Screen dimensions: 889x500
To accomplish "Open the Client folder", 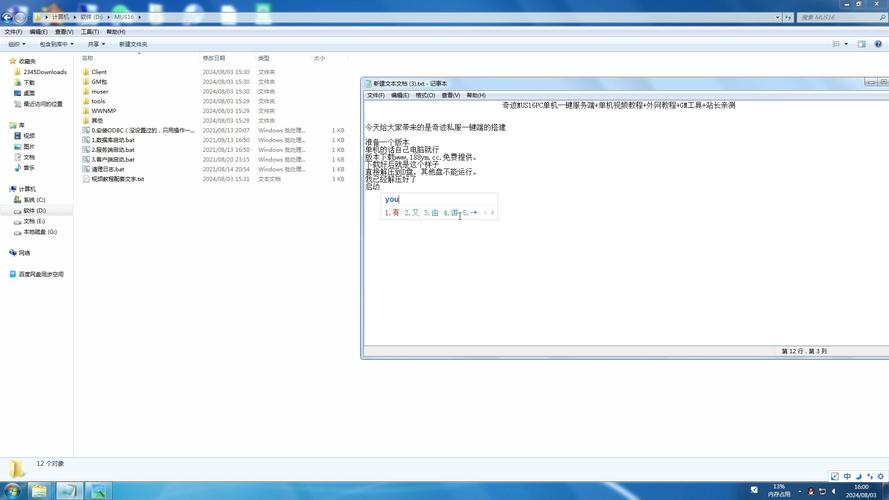I will point(99,72).
